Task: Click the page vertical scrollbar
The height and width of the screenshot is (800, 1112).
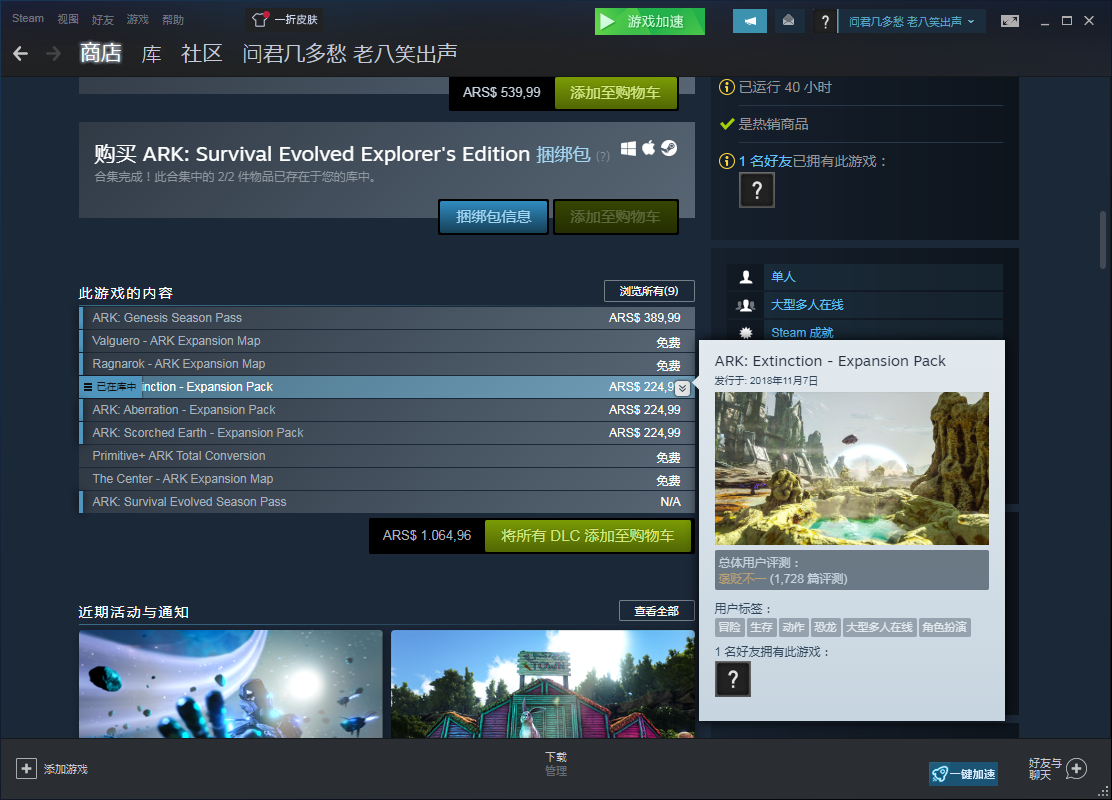Action: (x=1103, y=240)
